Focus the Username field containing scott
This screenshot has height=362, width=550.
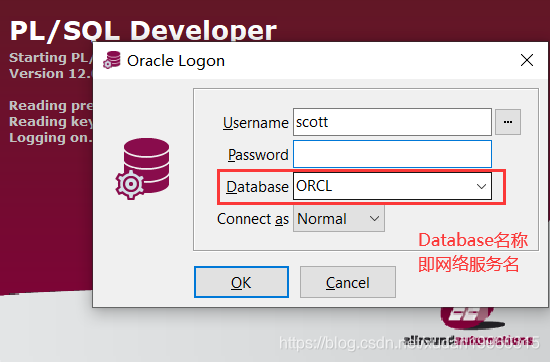pos(392,122)
